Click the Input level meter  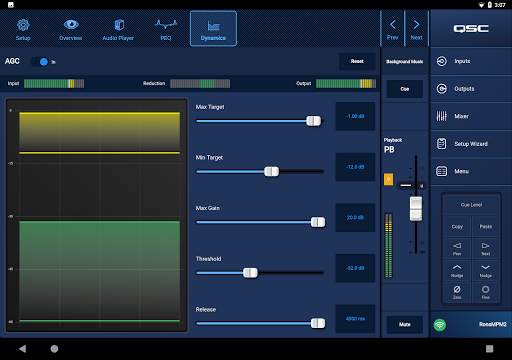coord(54,83)
